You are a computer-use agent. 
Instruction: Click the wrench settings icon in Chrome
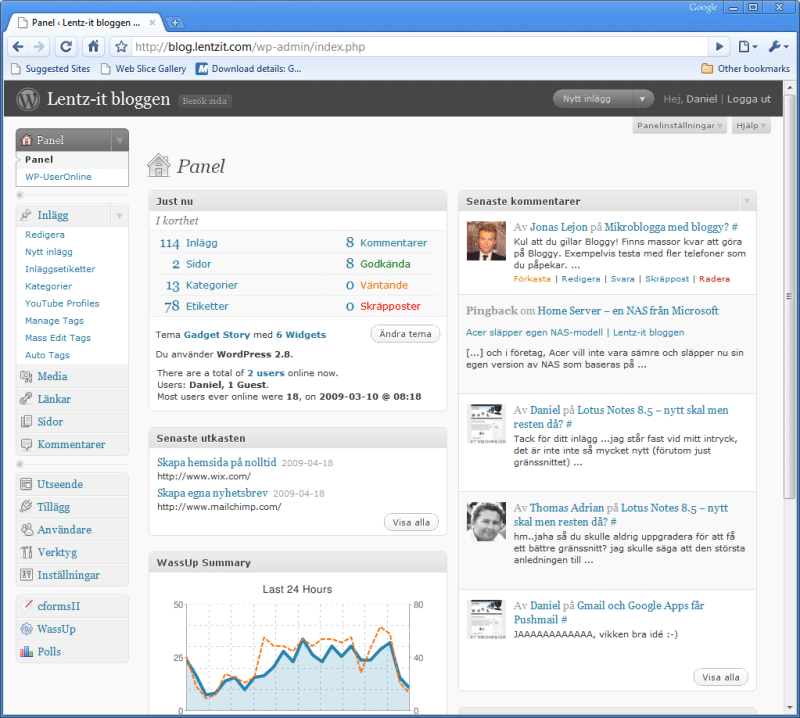(x=779, y=46)
